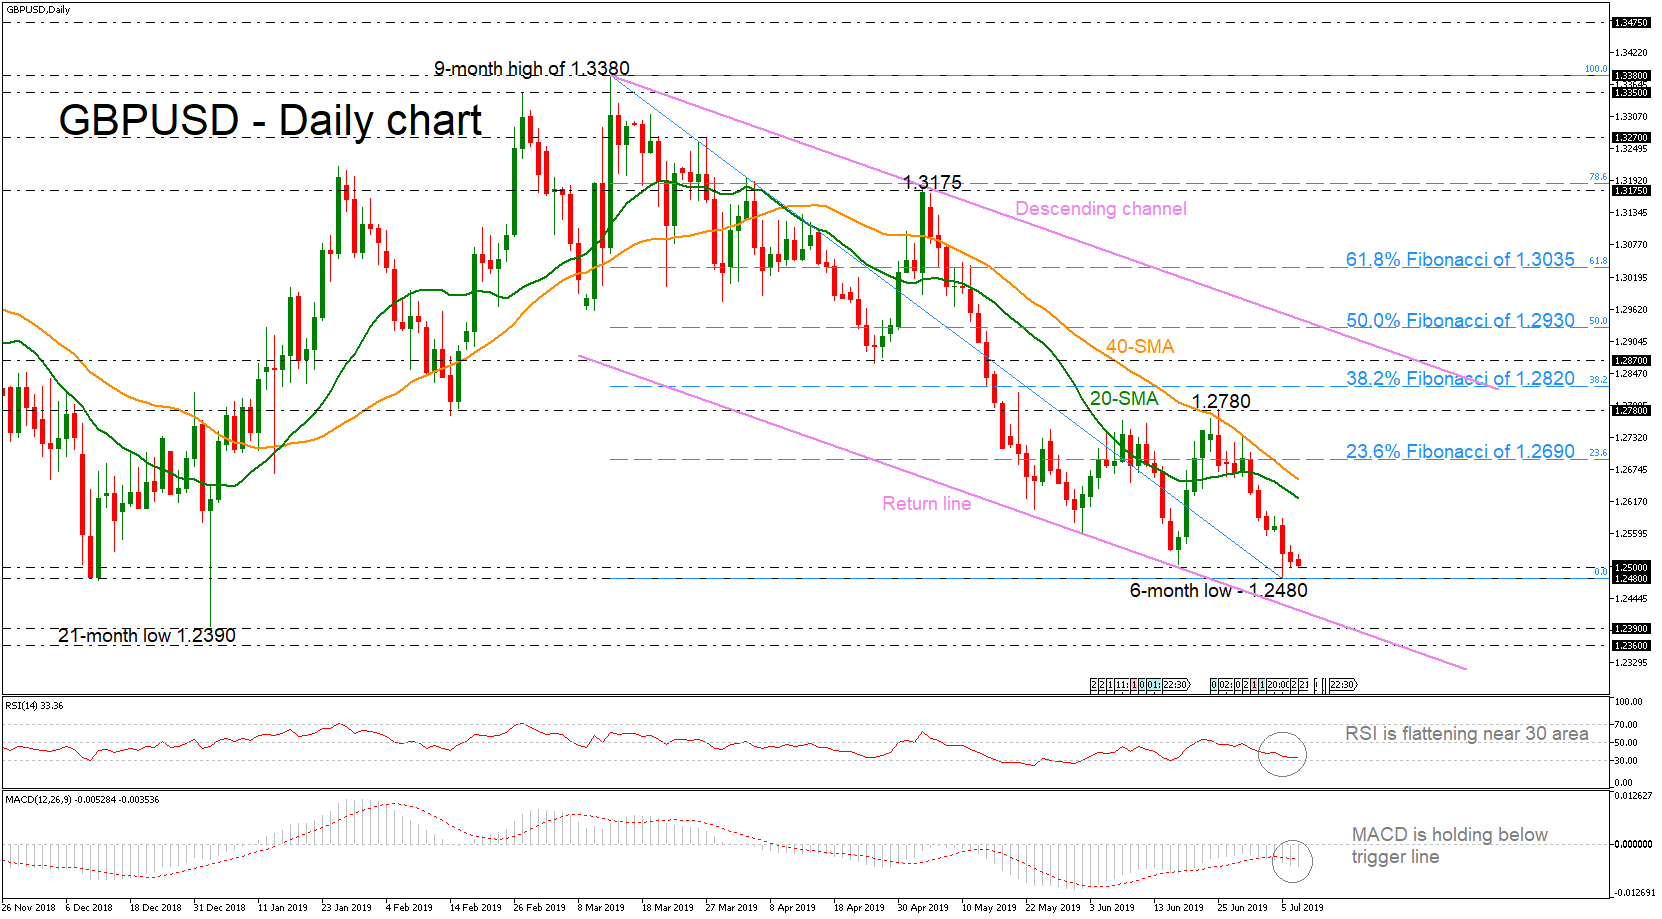Click '6-month low - 1.2480' annotation
The image size is (1662, 919).
(1218, 590)
